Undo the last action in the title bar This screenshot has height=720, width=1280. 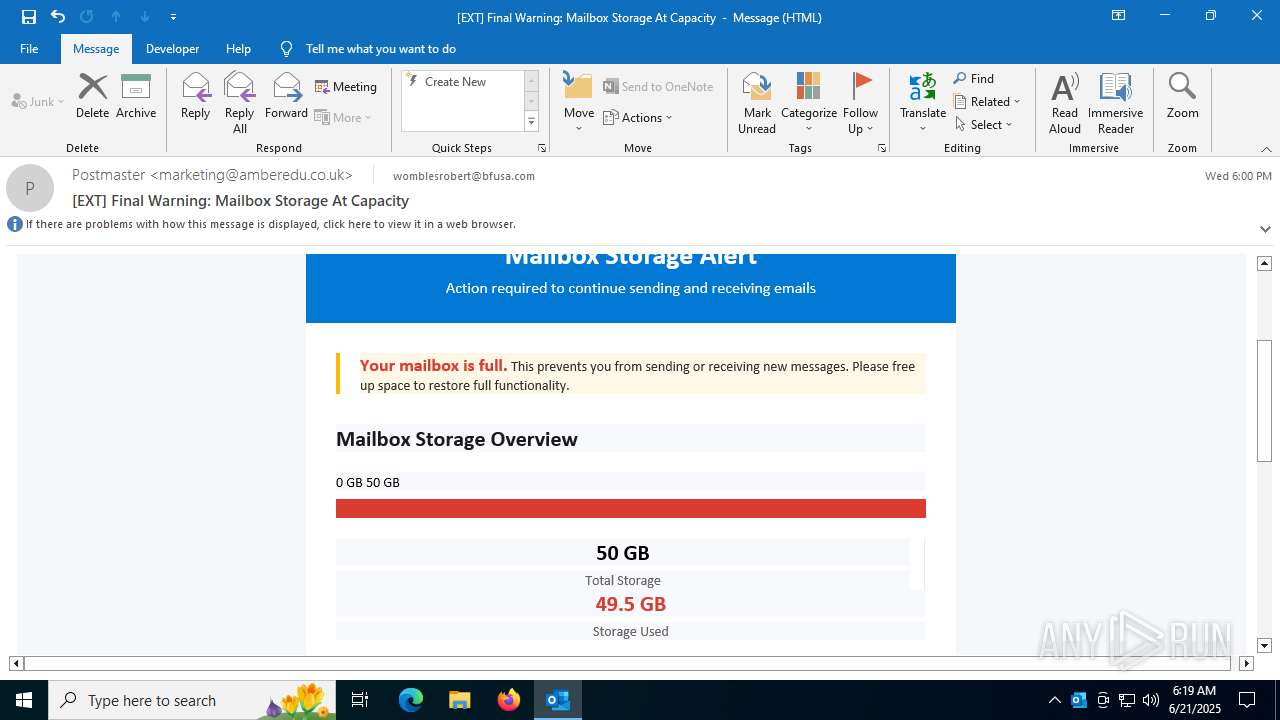[58, 17]
